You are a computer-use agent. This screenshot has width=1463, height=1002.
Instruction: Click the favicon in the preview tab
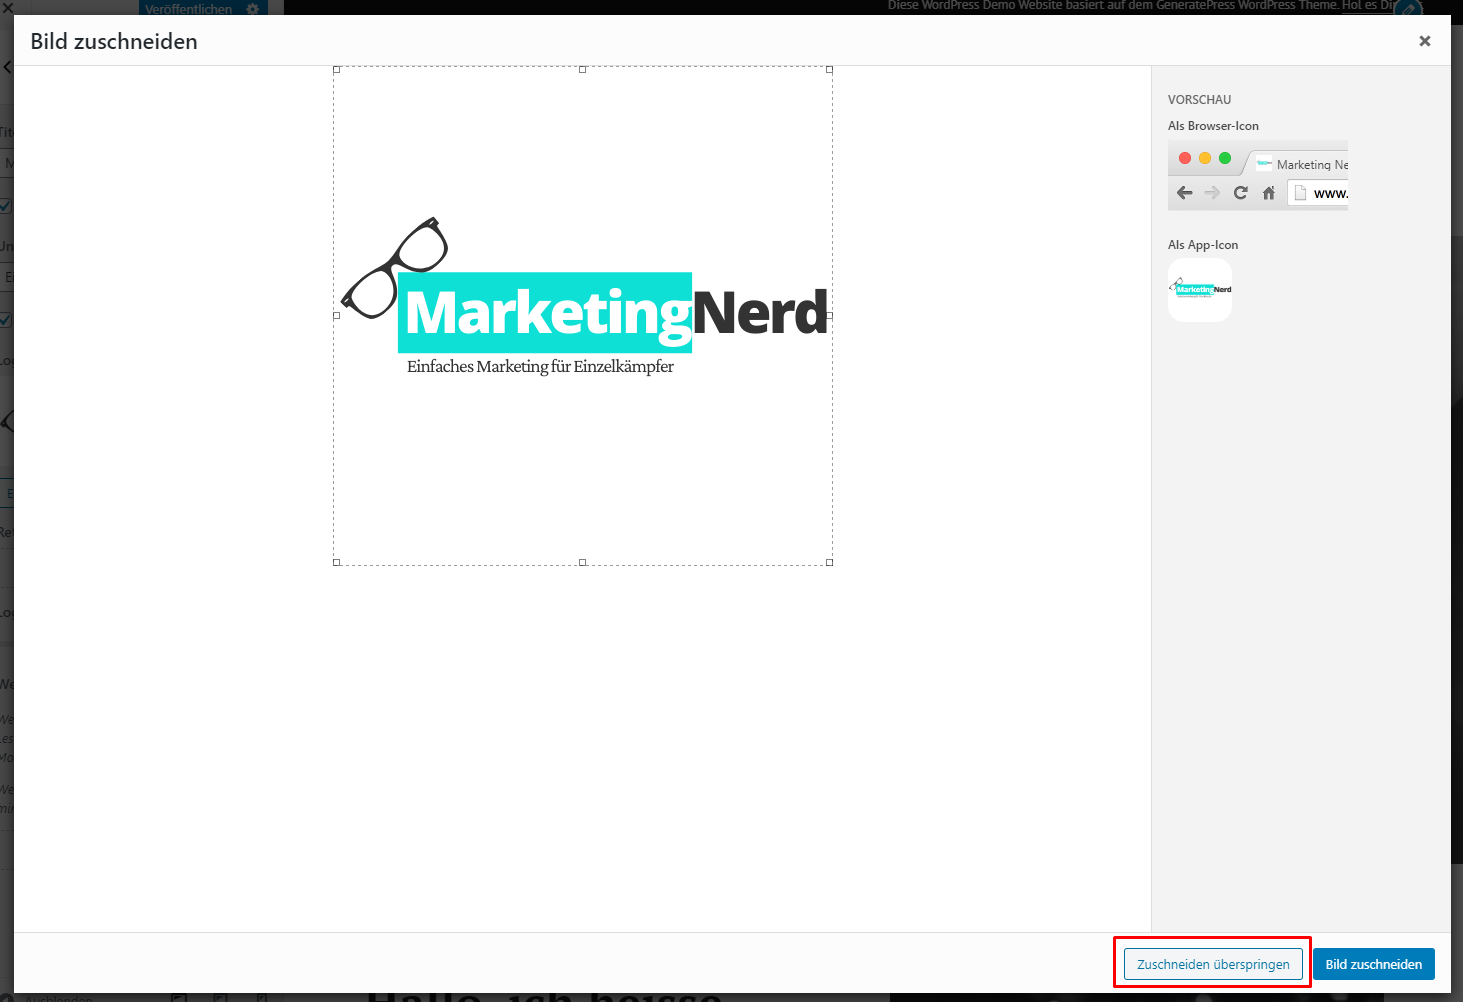coord(1264,164)
